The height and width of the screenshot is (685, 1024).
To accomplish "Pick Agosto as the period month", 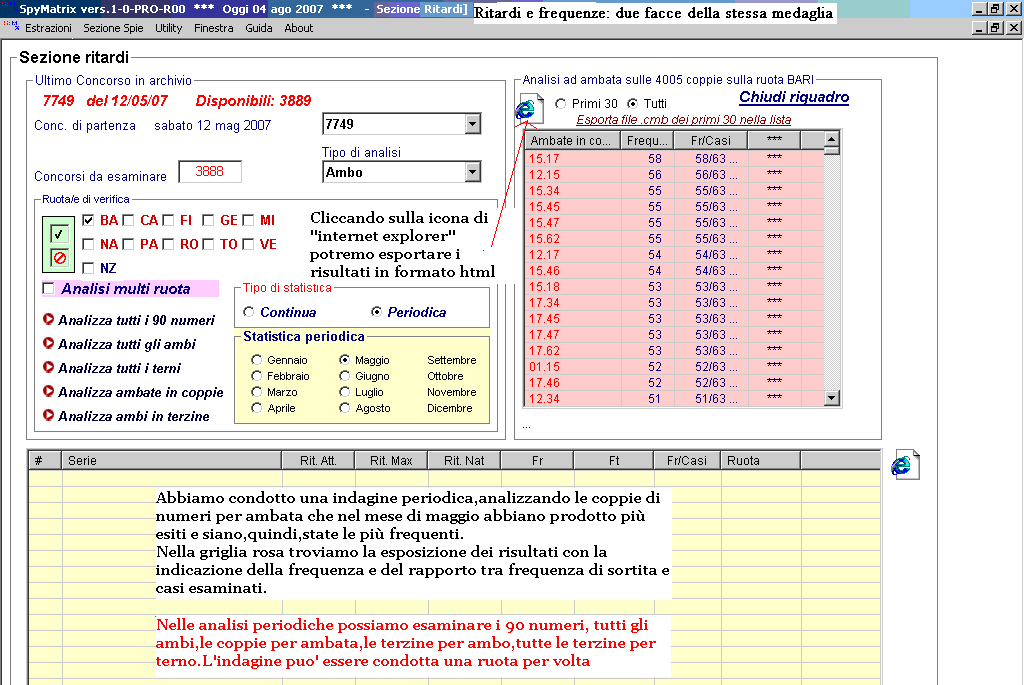I will (x=345, y=408).
